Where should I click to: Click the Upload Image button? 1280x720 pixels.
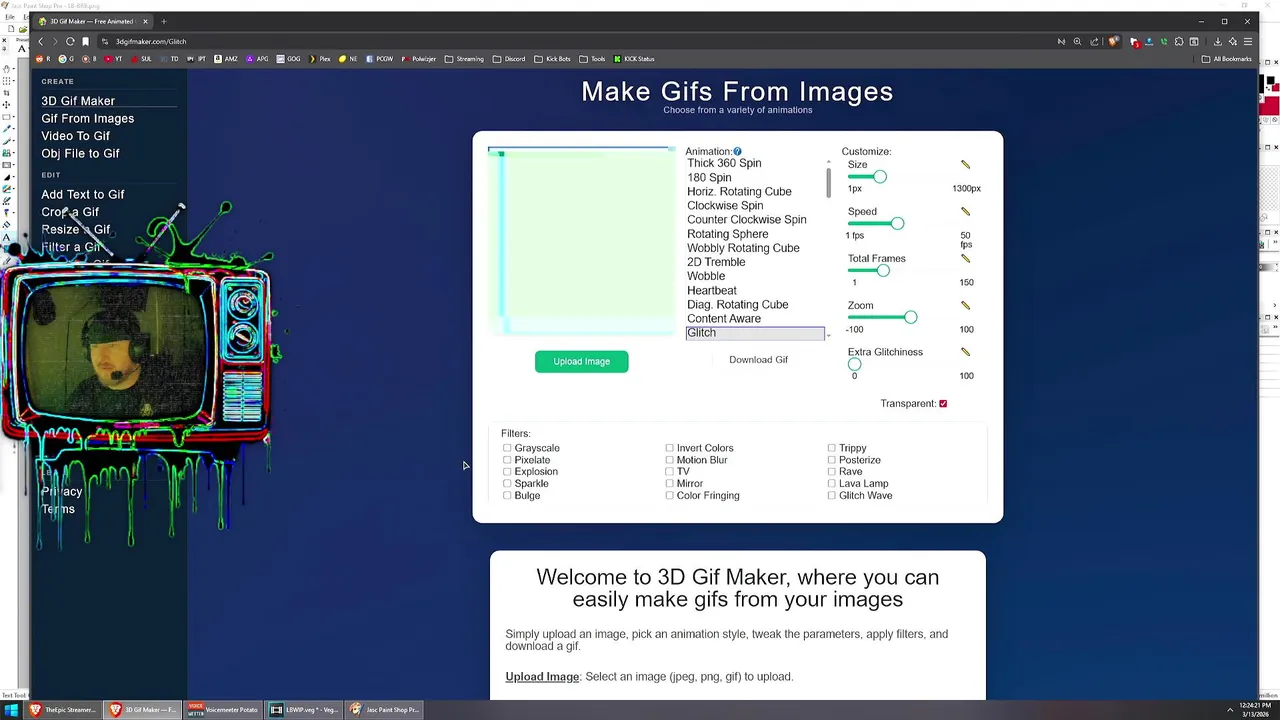582,361
